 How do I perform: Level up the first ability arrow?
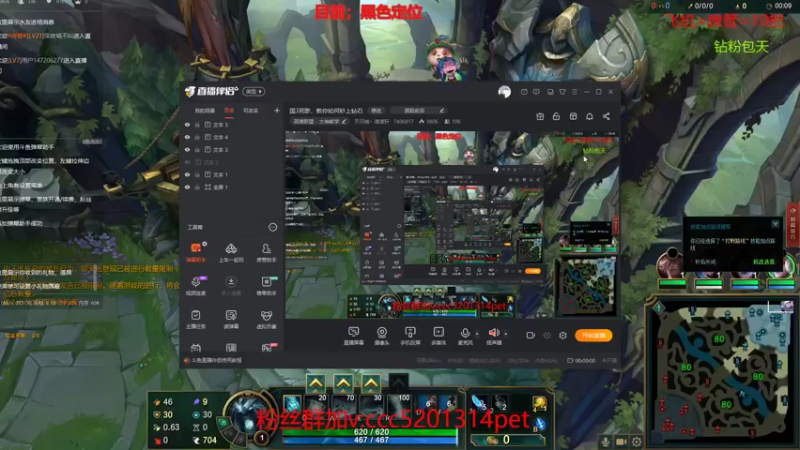tap(316, 383)
